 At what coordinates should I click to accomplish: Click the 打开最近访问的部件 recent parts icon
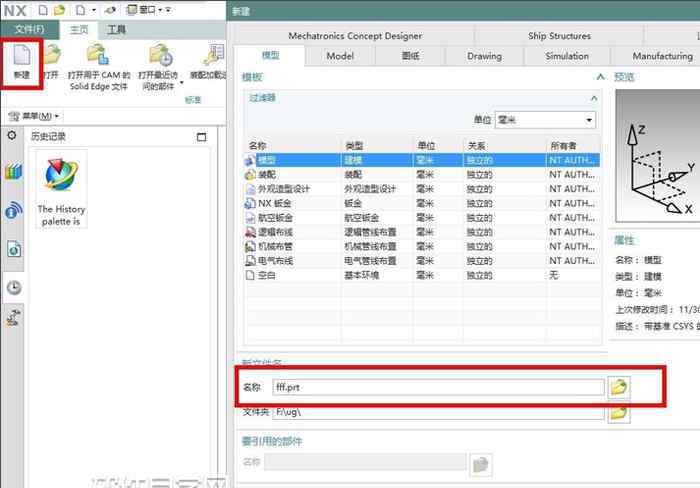point(160,54)
